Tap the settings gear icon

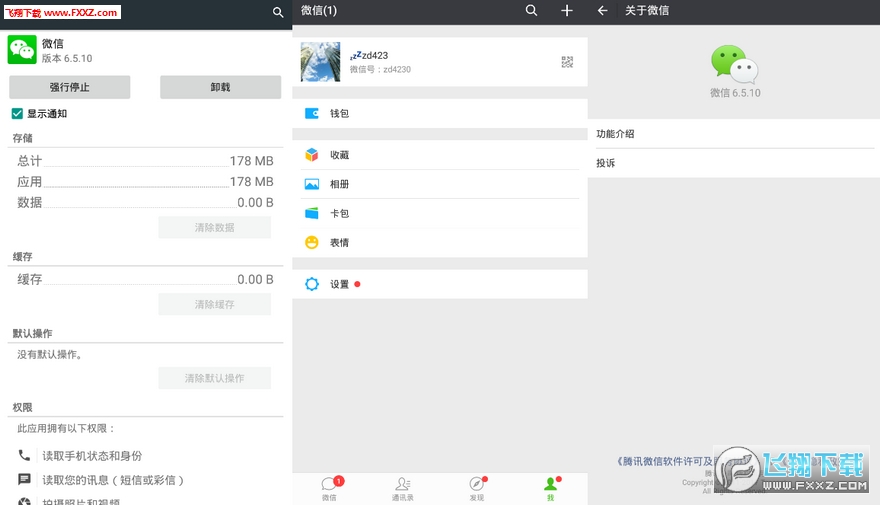311,284
